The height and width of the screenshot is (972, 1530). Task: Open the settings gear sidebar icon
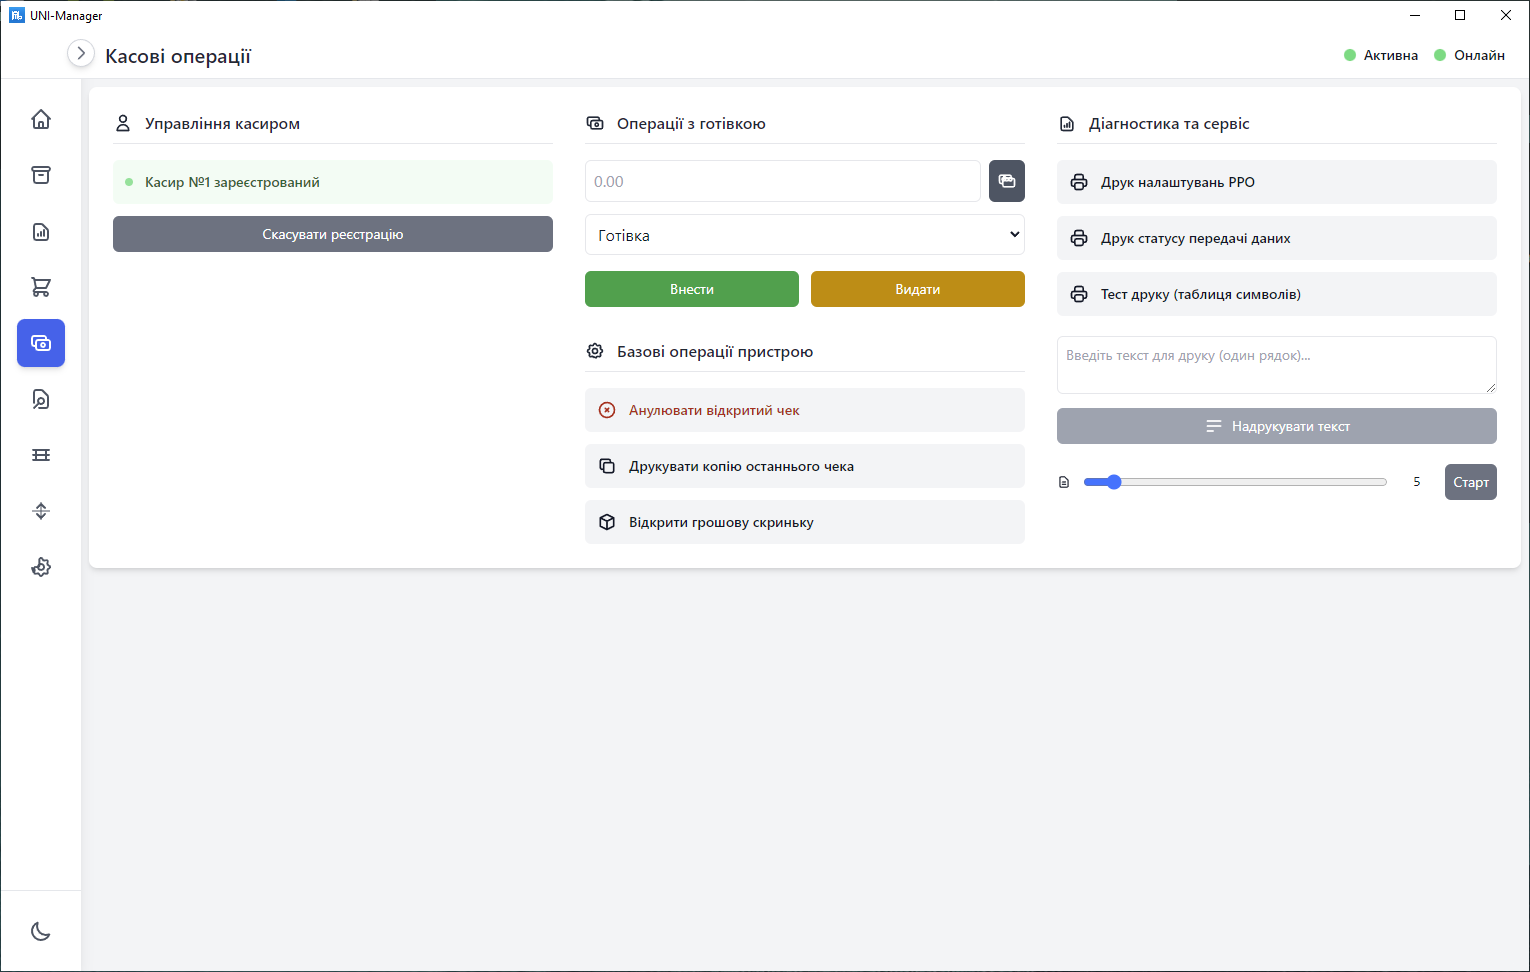(41, 567)
